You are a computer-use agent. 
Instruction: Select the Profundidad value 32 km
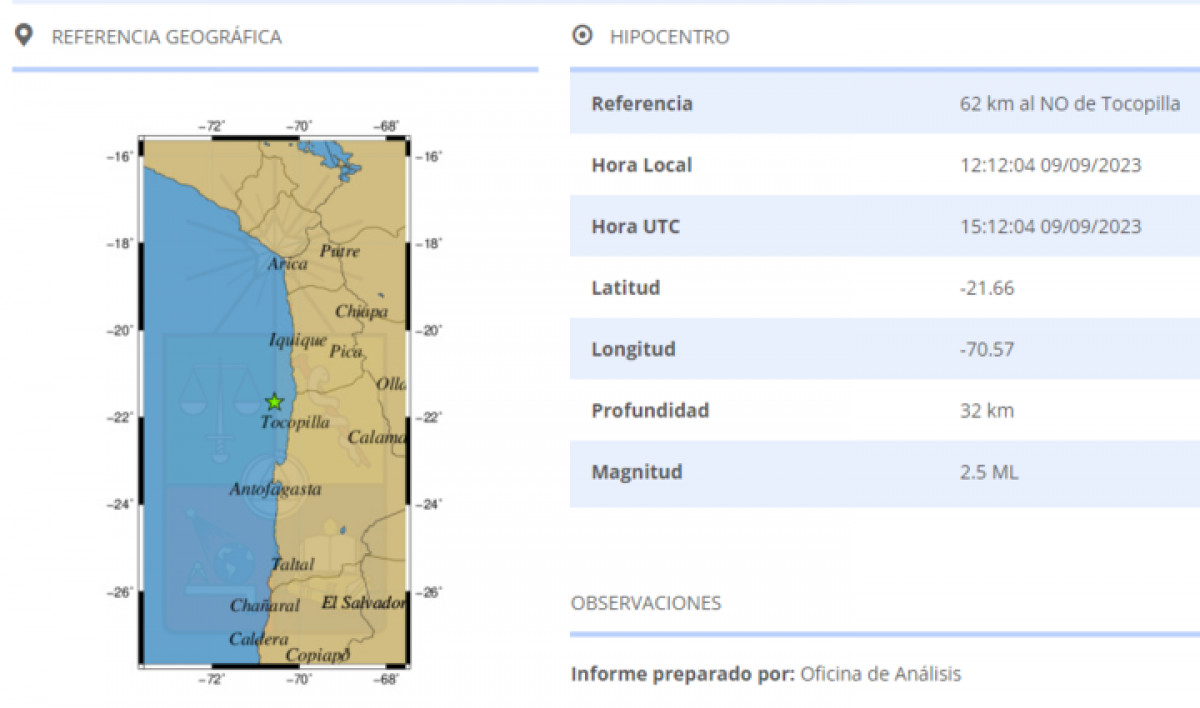986,411
